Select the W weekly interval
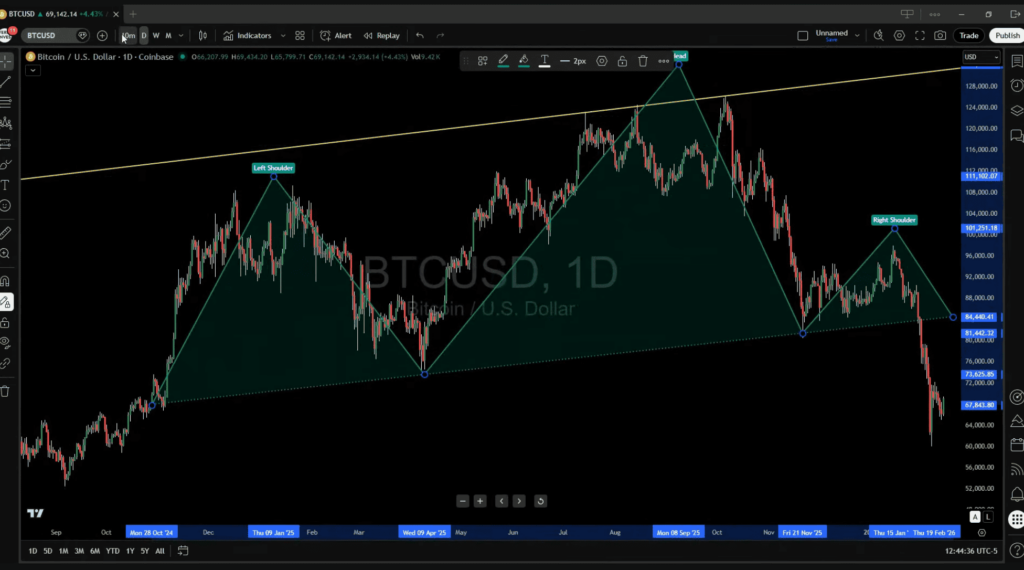 (x=155, y=36)
